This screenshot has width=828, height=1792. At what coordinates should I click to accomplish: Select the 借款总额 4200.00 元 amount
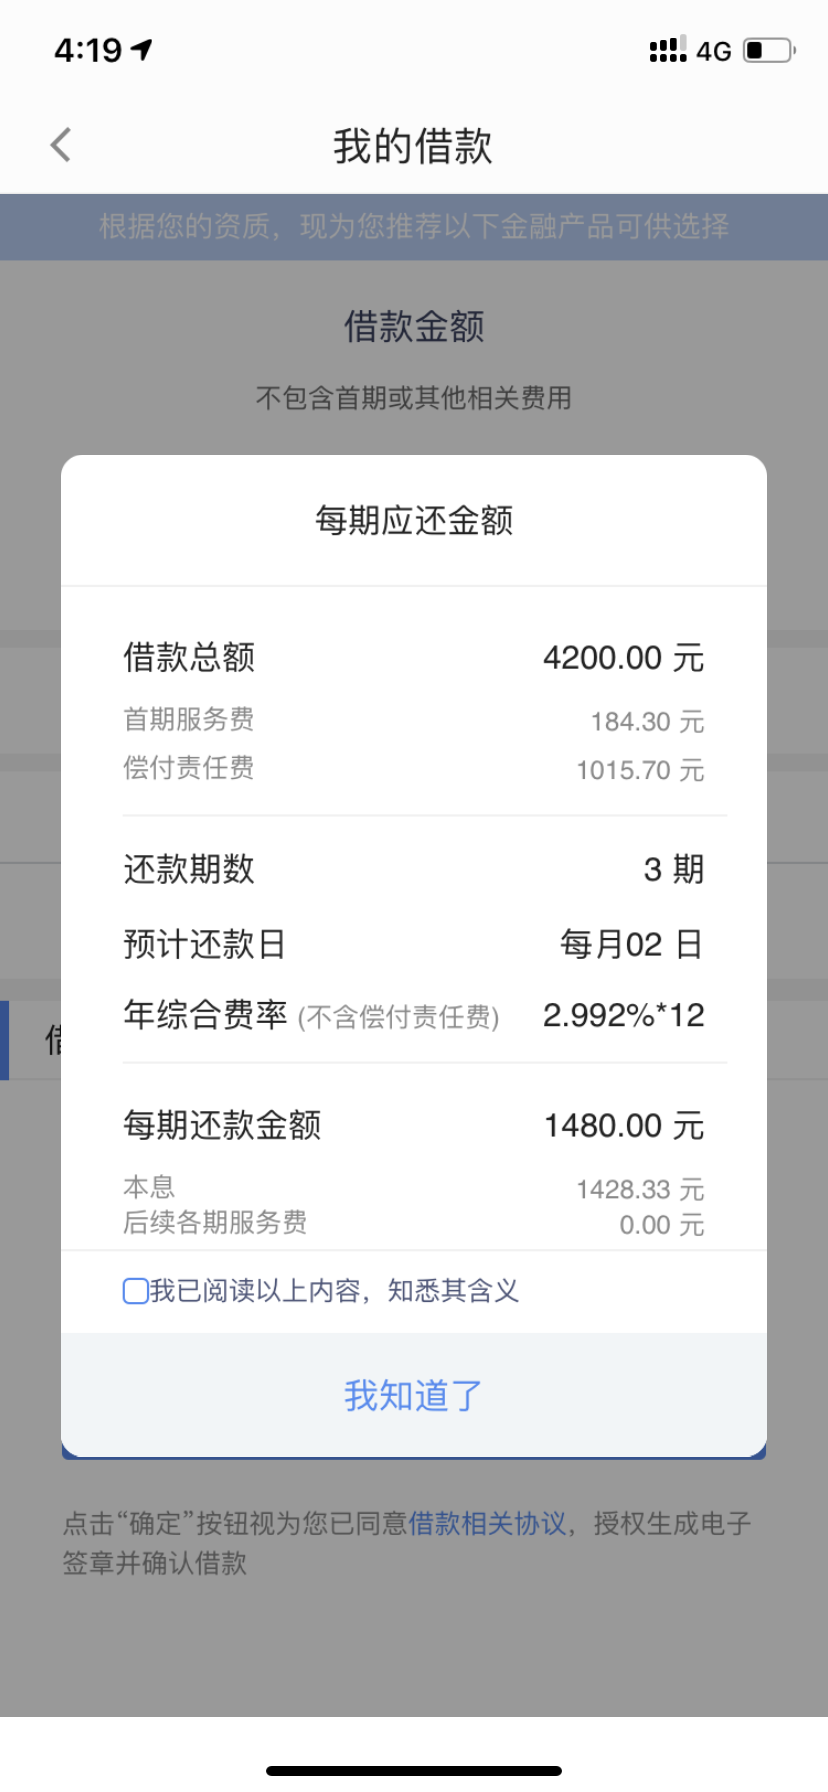click(624, 658)
